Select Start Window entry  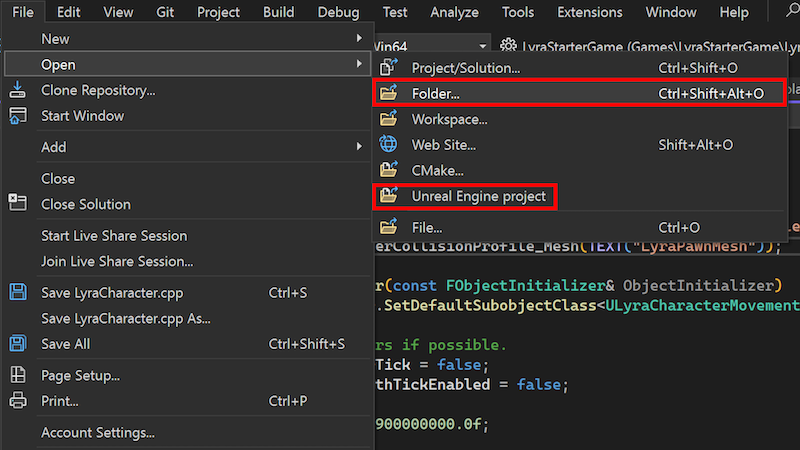click(x=187, y=116)
